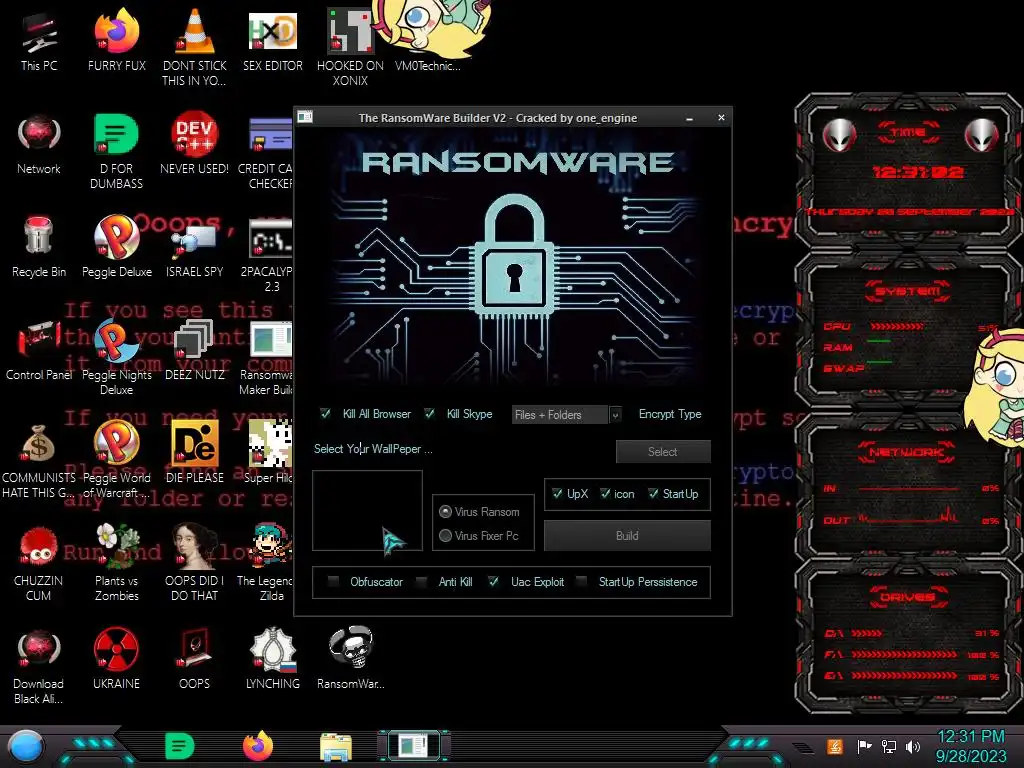Click the Build button
This screenshot has height=768, width=1024.
627,536
